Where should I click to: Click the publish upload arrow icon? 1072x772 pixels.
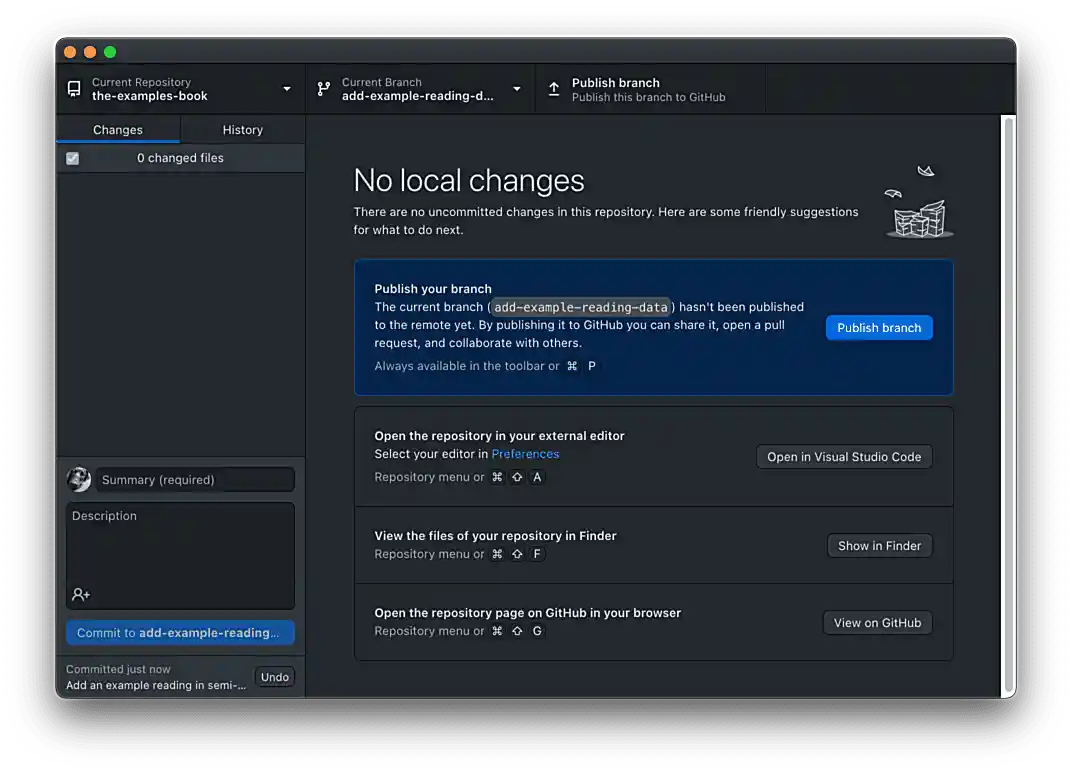tap(554, 89)
